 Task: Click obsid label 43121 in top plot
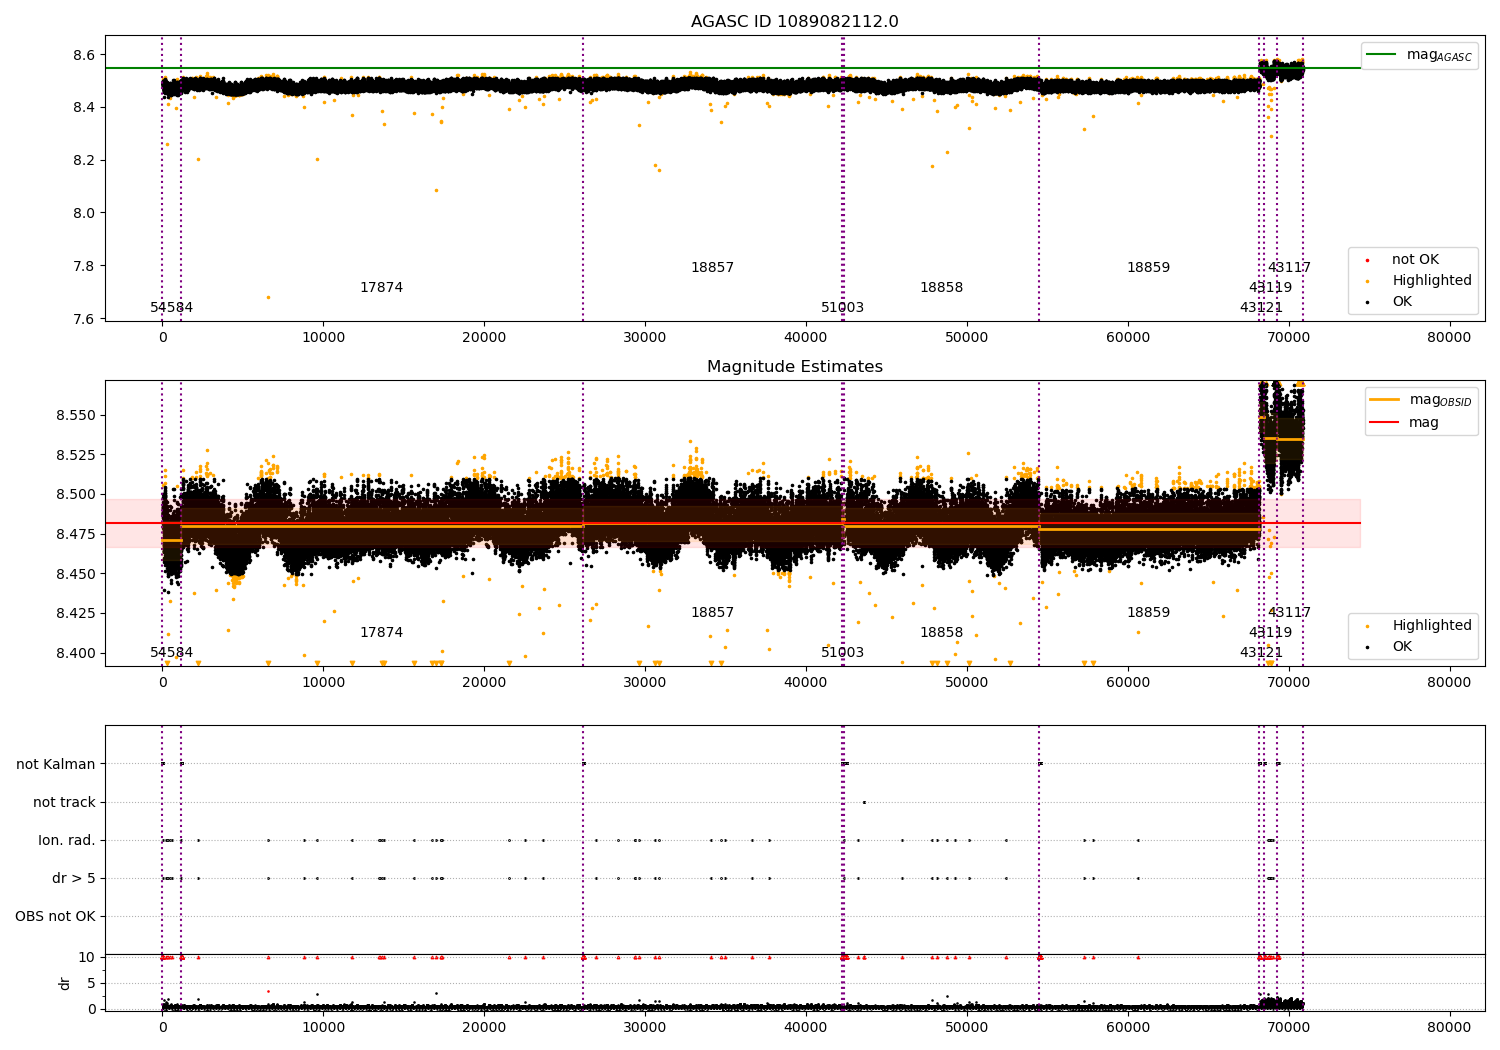coord(1261,307)
